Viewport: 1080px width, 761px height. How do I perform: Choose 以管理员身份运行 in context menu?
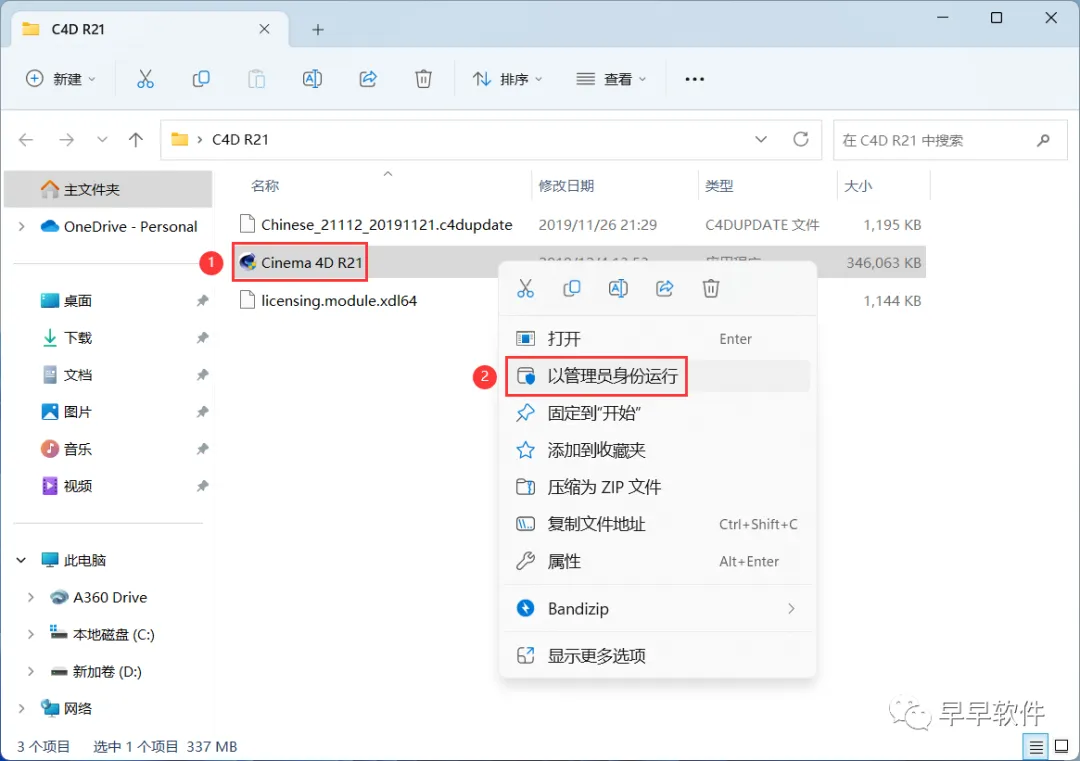point(658,376)
